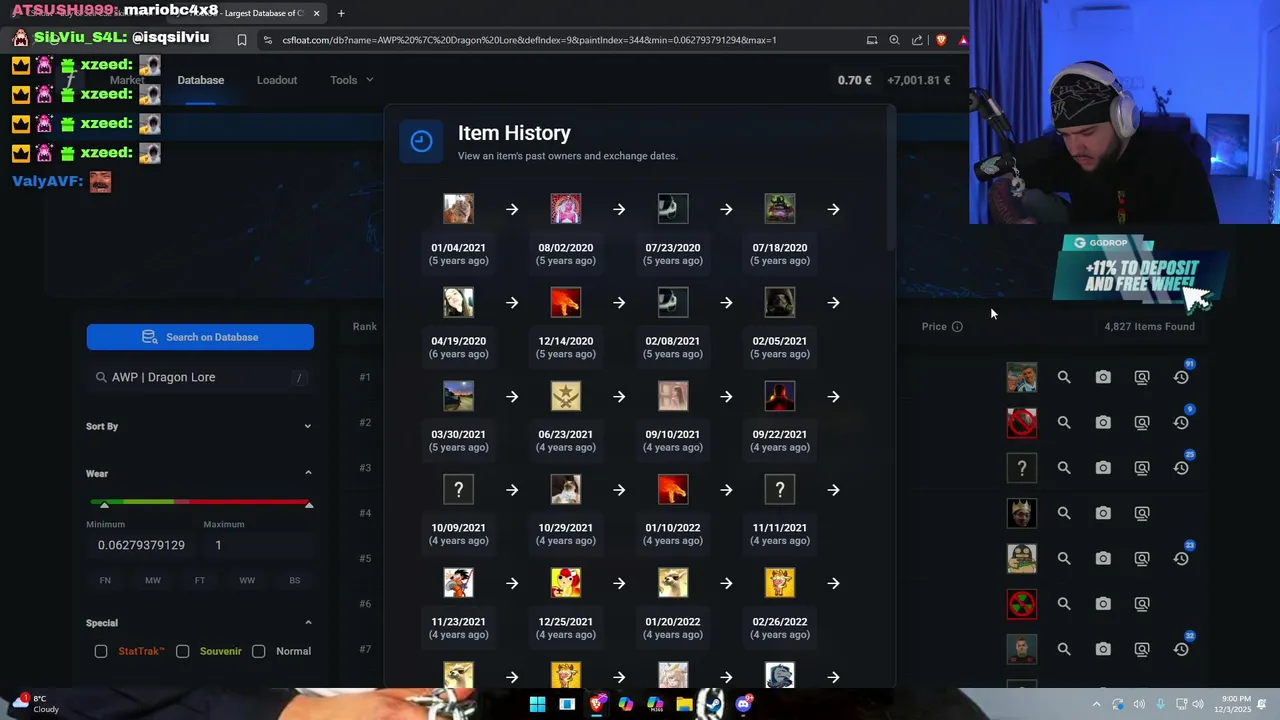1280x720 pixels.
Task: Click the owner avatar dated 01/04/2021
Action: (x=459, y=209)
